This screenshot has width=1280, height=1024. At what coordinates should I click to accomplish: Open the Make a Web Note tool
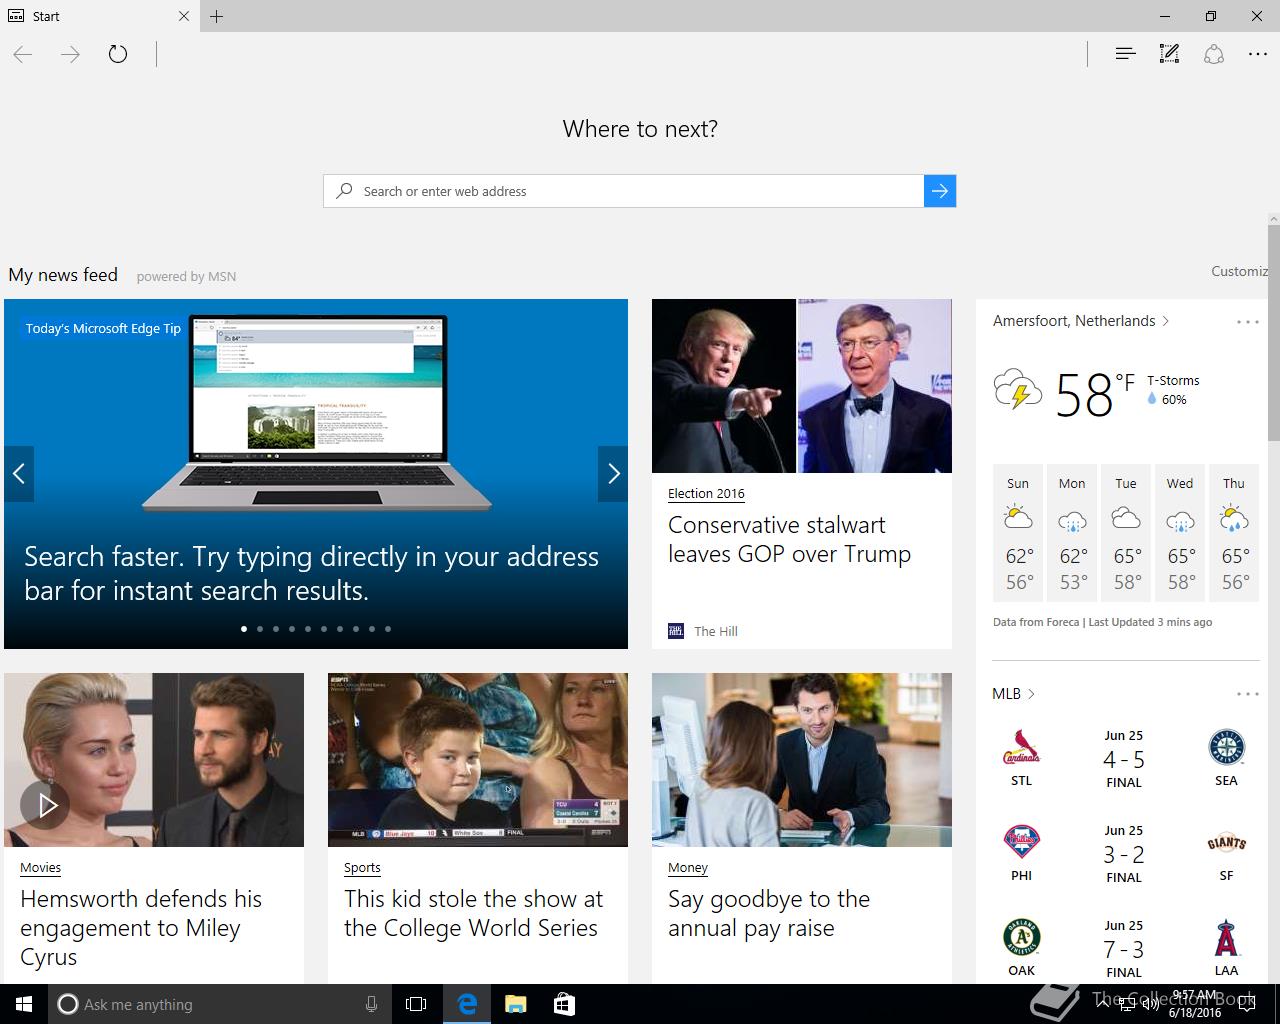(x=1169, y=54)
